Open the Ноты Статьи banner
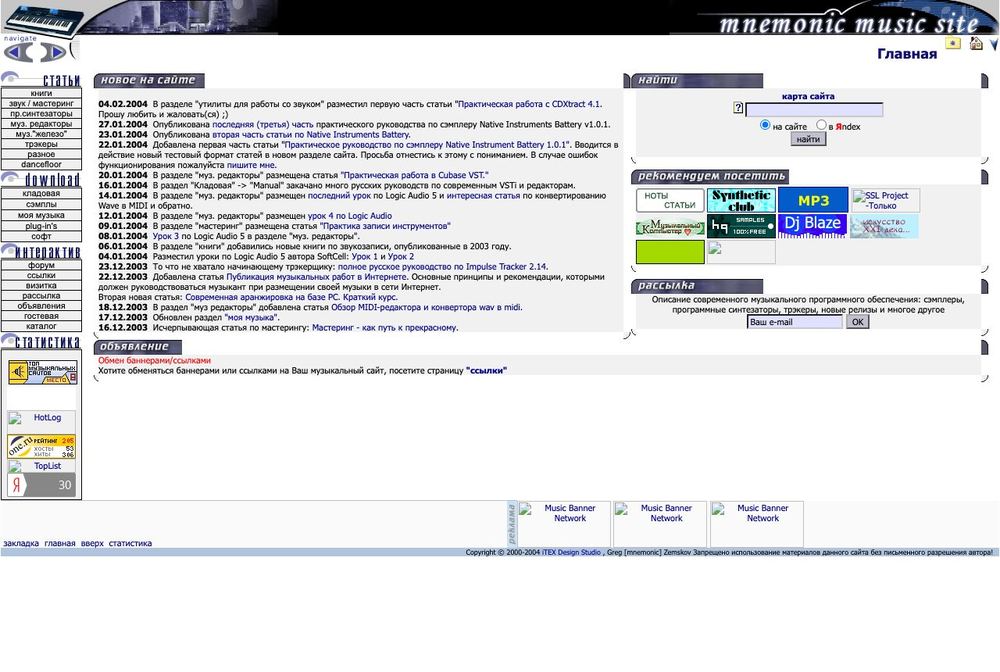The image size is (1000, 672). [670, 200]
